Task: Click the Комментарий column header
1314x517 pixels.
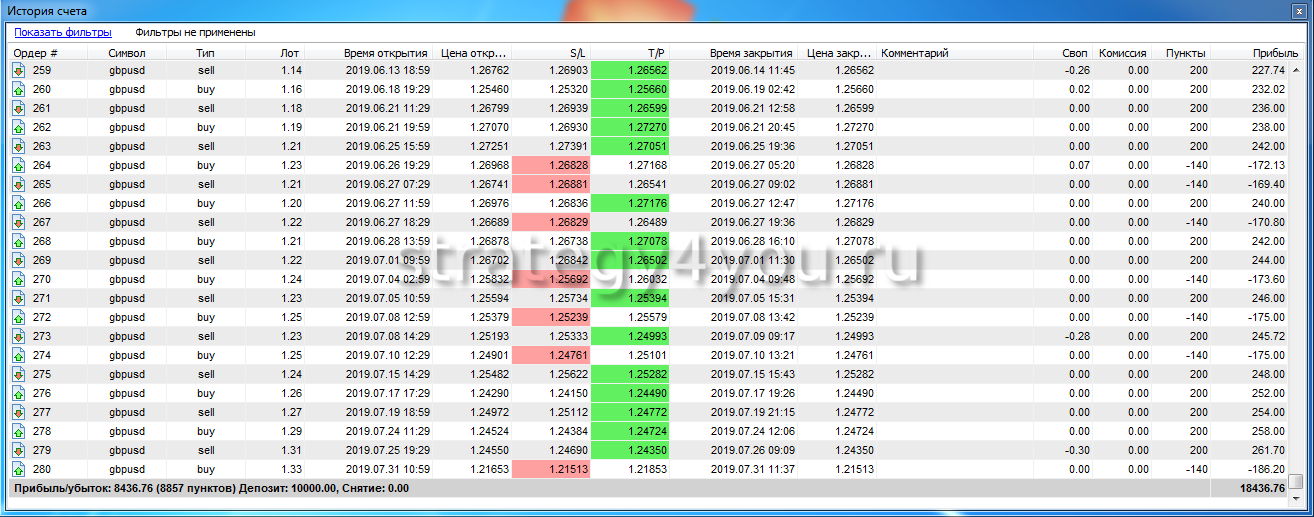Action: [914, 53]
